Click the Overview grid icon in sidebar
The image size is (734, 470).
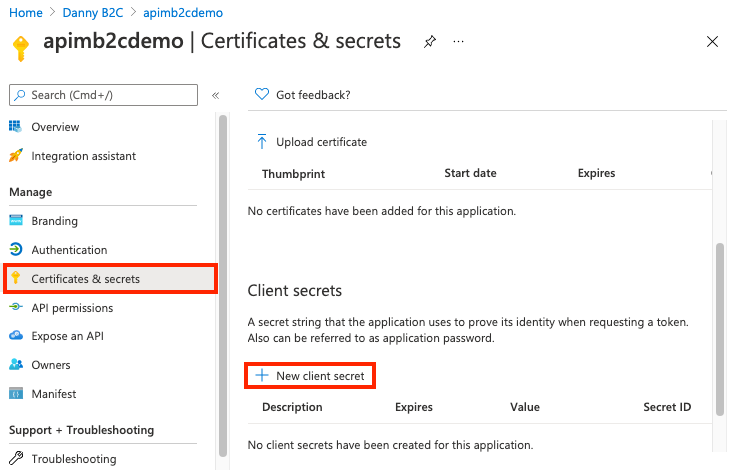[x=15, y=127]
